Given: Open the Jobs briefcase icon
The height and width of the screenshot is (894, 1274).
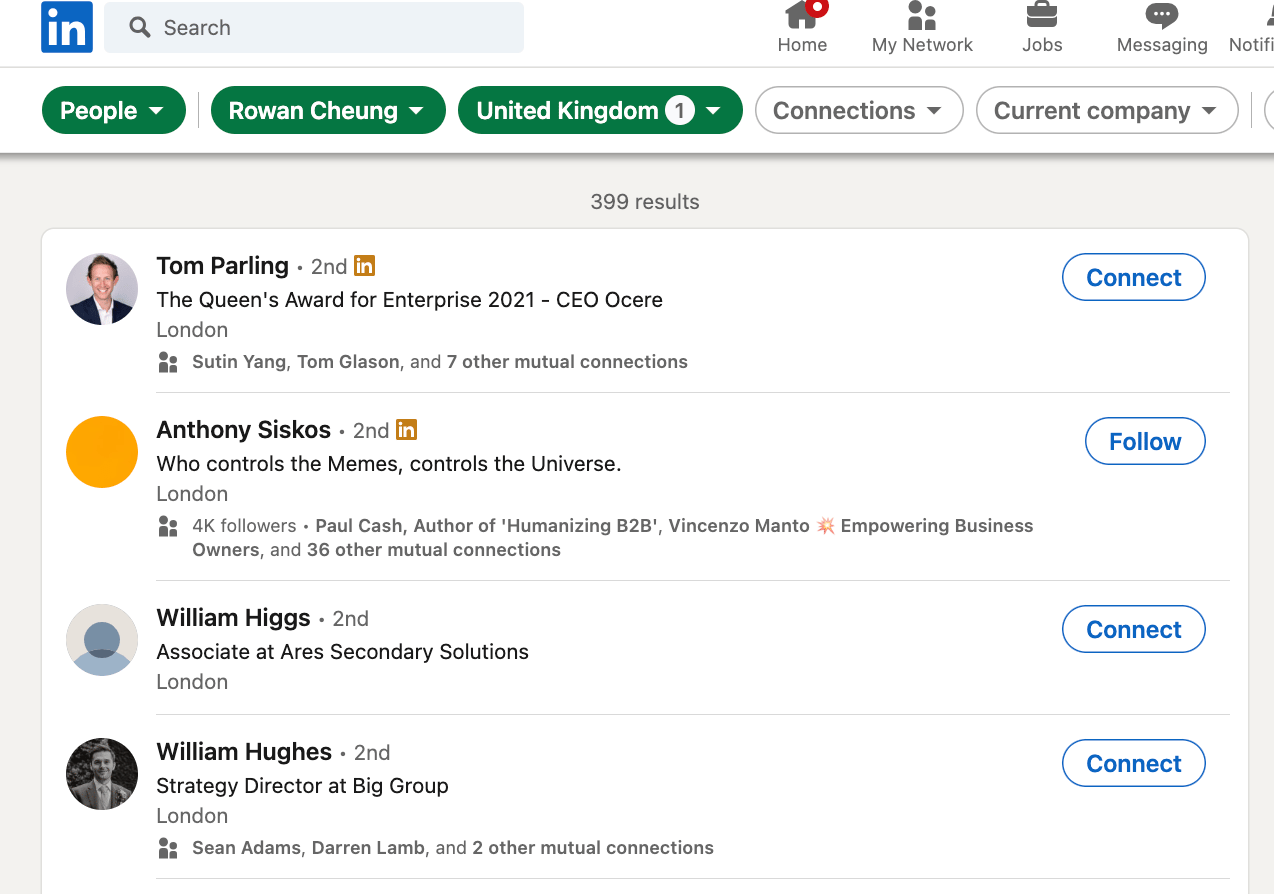Looking at the screenshot, I should [x=1042, y=16].
